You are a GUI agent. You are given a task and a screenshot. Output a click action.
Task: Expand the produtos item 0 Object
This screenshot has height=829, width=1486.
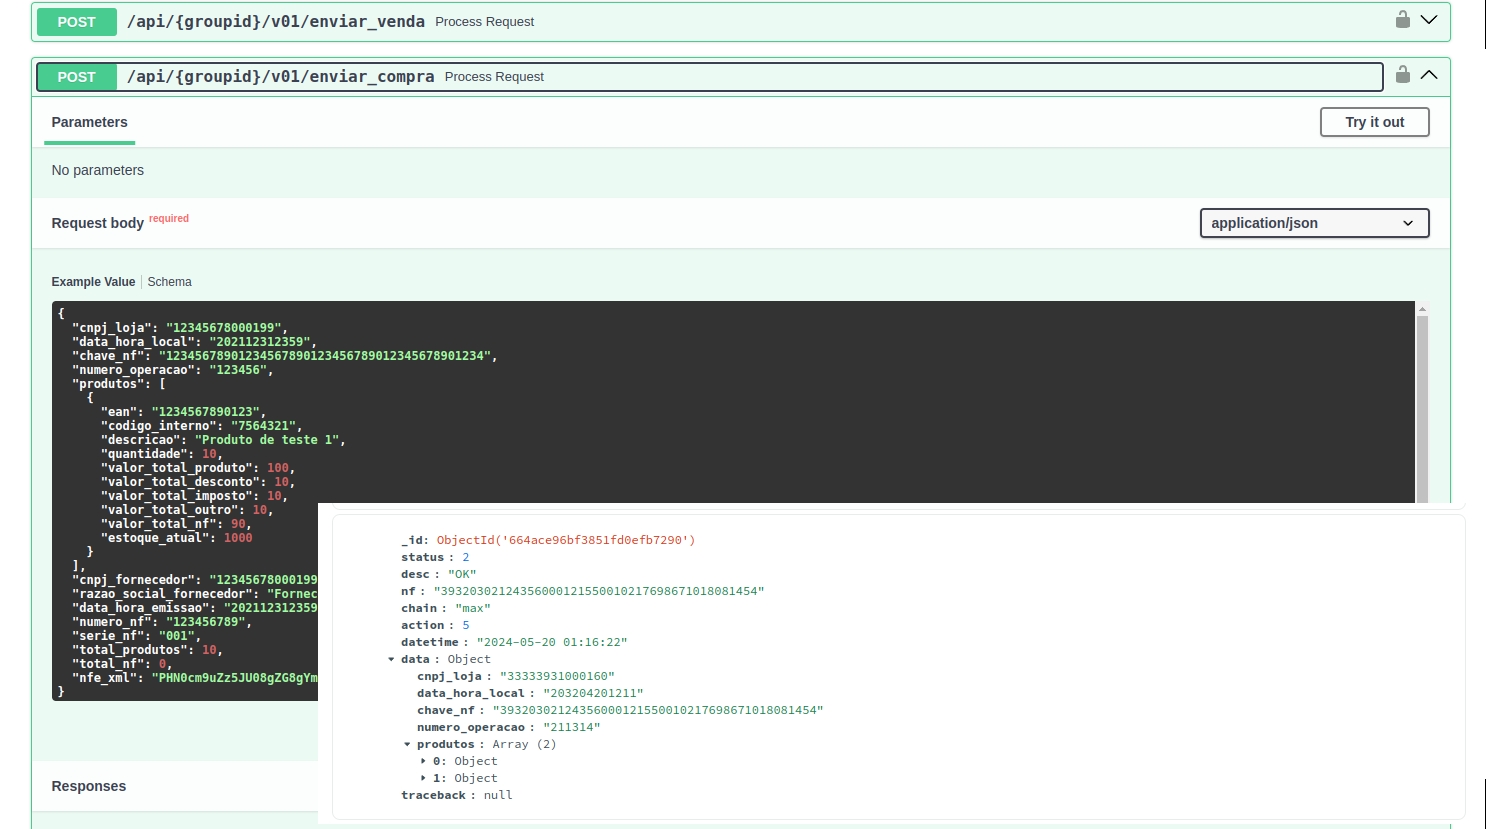424,762
